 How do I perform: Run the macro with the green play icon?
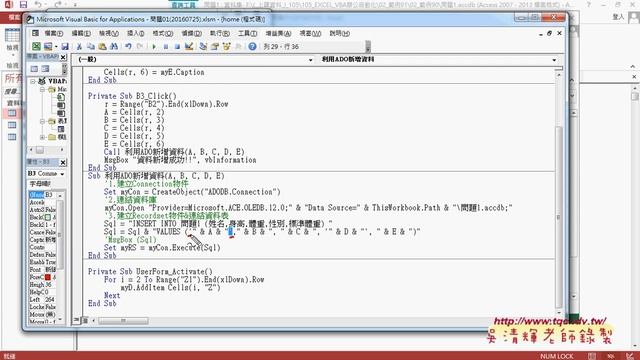point(154,47)
